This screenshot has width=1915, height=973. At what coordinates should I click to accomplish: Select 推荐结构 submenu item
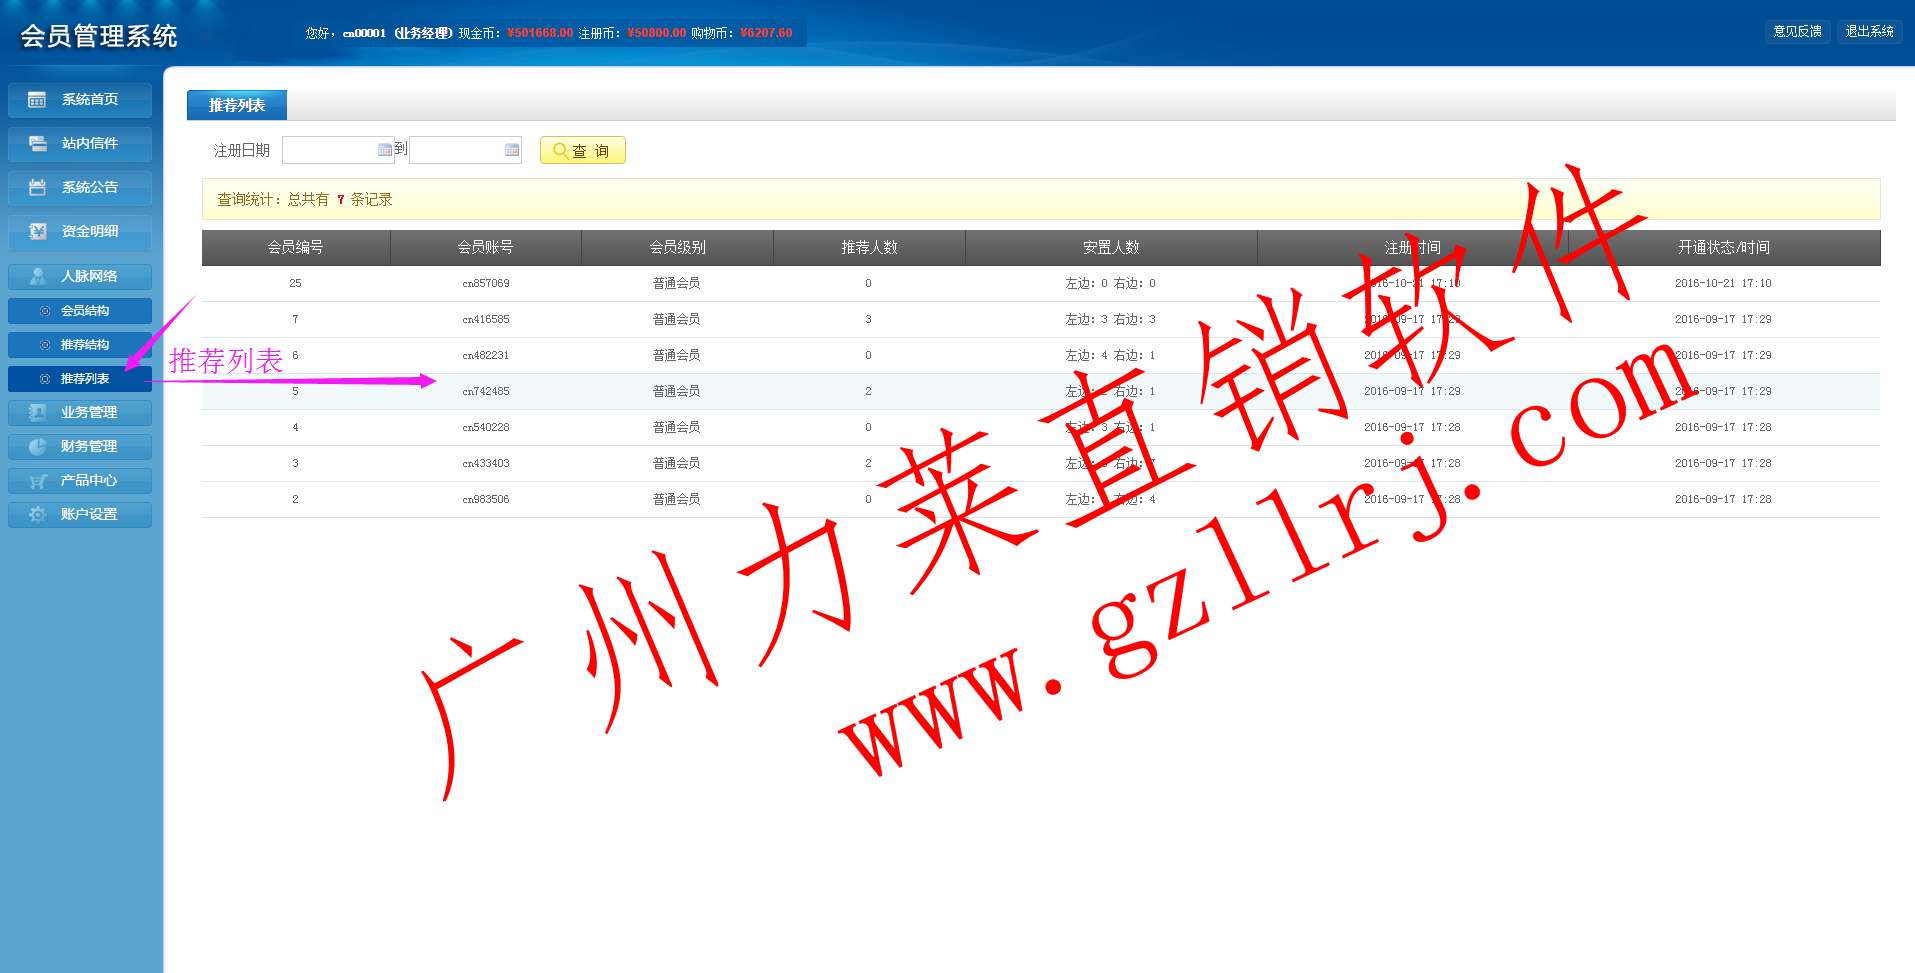pos(80,345)
